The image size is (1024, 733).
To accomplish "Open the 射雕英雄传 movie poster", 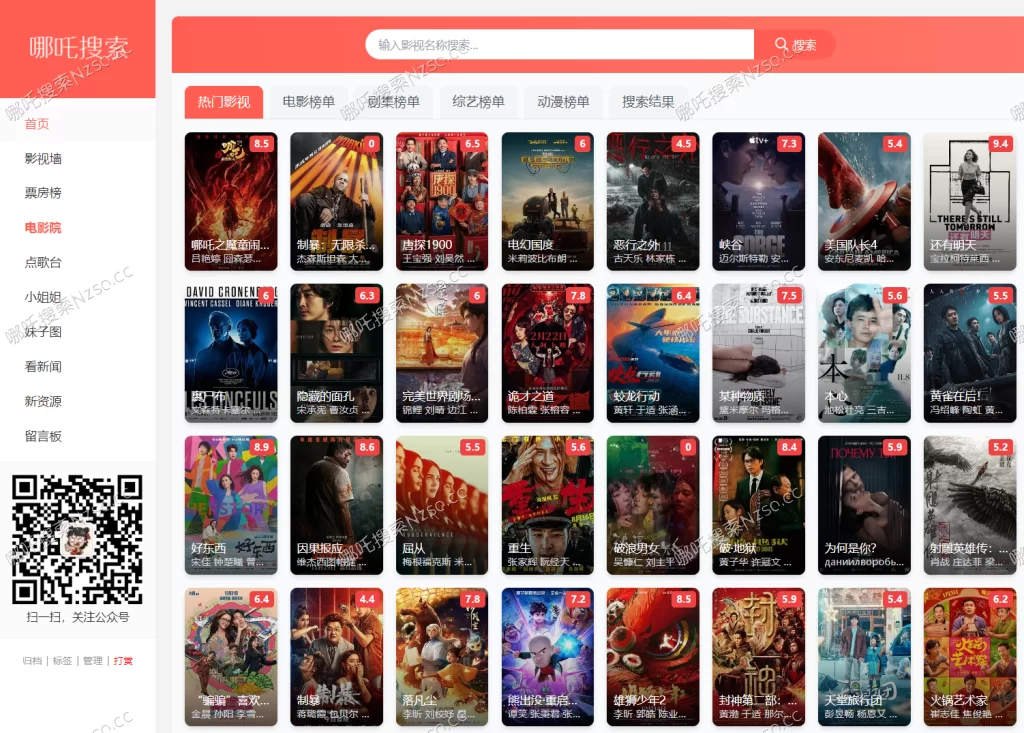I will [970, 505].
